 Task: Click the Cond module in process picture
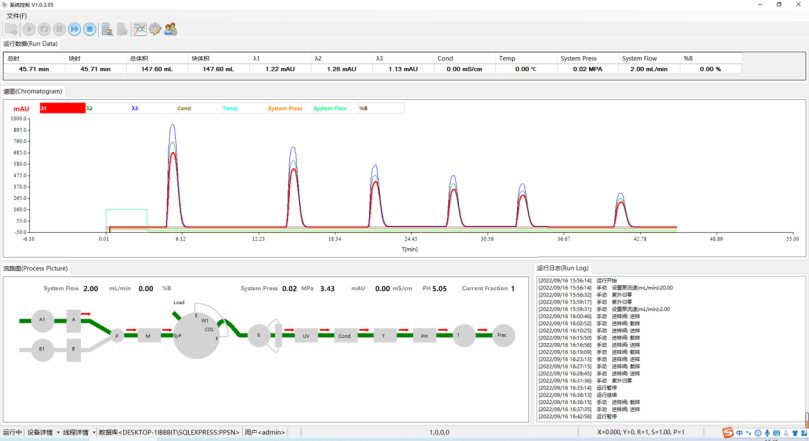click(x=344, y=336)
